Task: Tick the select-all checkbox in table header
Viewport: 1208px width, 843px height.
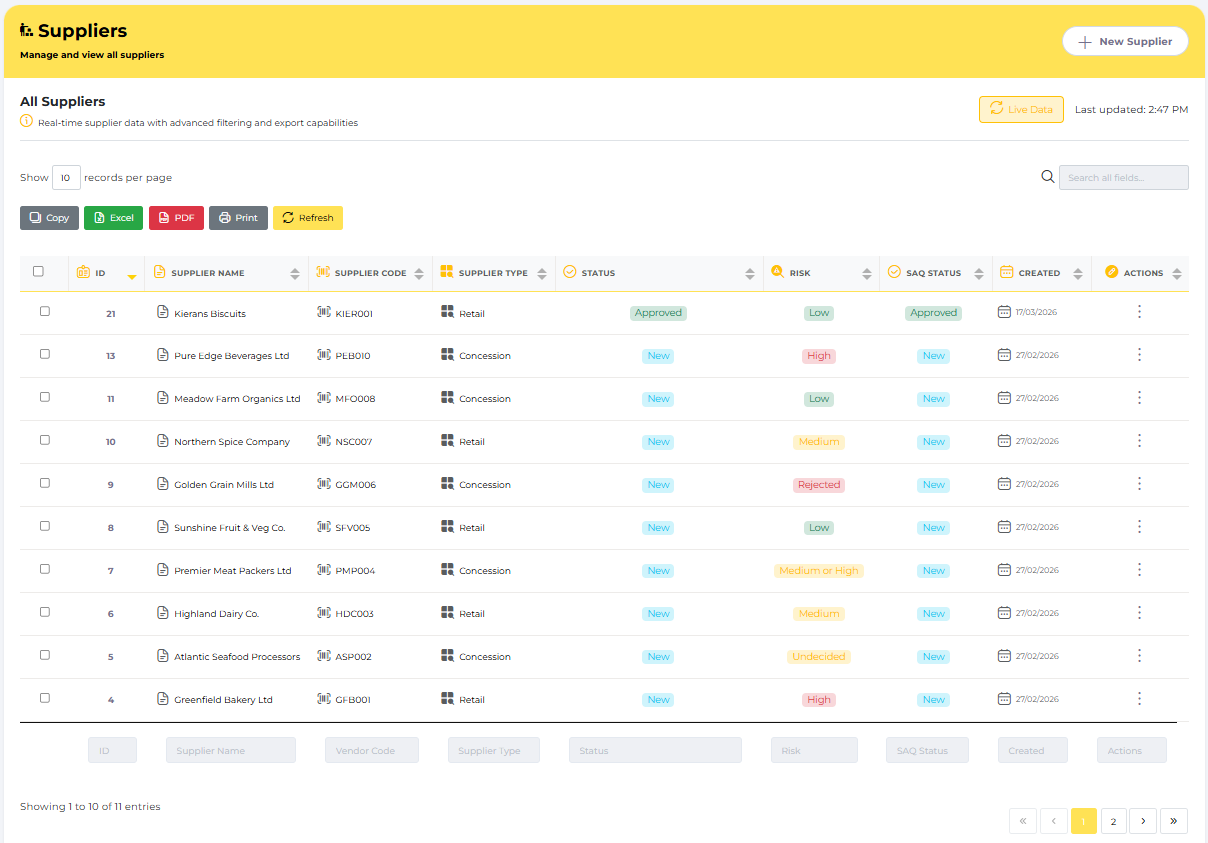Action: [x=39, y=271]
